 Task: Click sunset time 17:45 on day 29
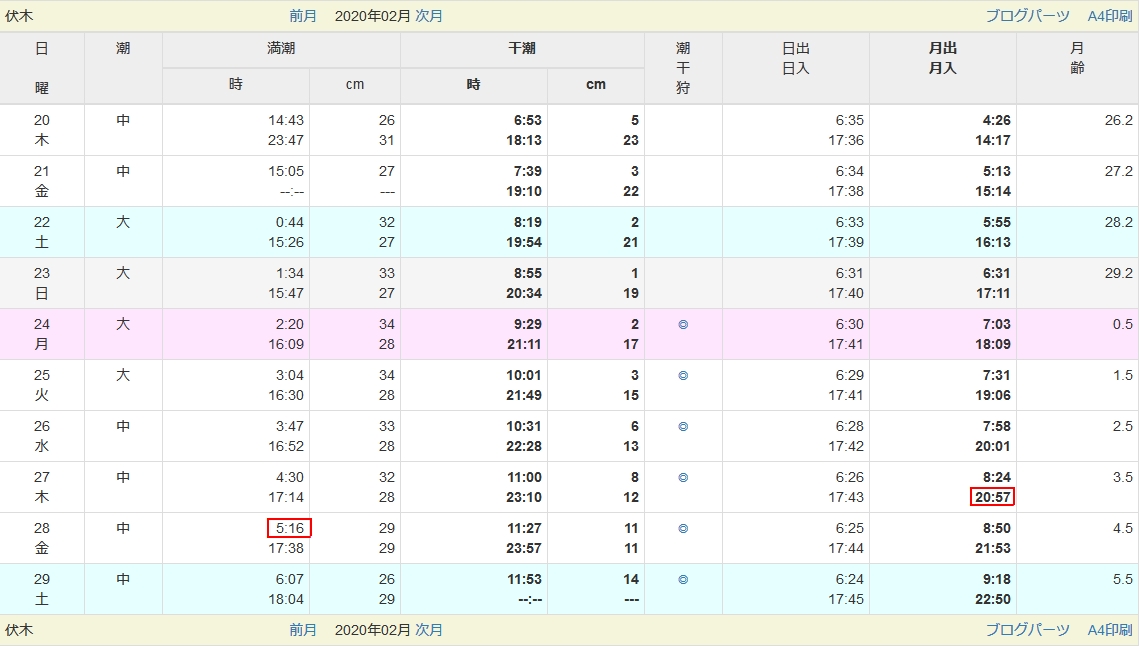(846, 599)
